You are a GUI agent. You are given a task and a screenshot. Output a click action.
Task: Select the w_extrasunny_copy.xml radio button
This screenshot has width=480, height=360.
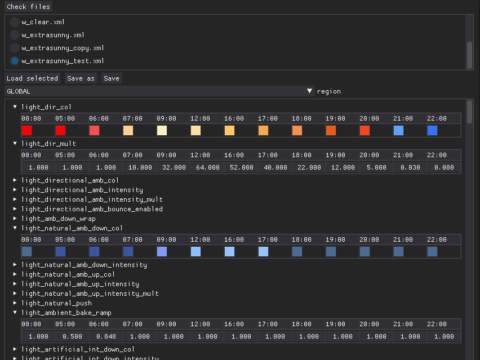tap(14, 48)
